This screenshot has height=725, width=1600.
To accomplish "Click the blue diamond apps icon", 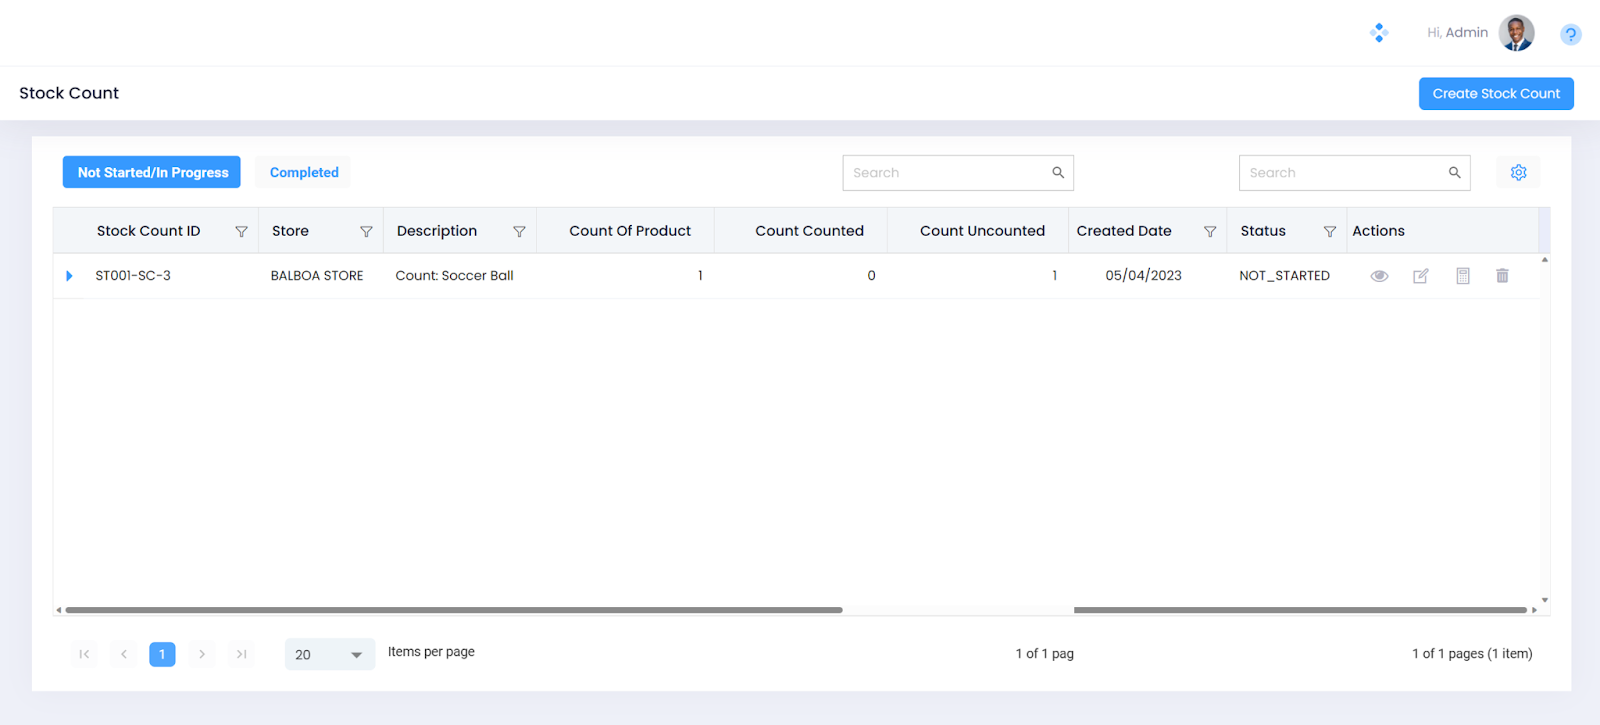I will 1379,33.
